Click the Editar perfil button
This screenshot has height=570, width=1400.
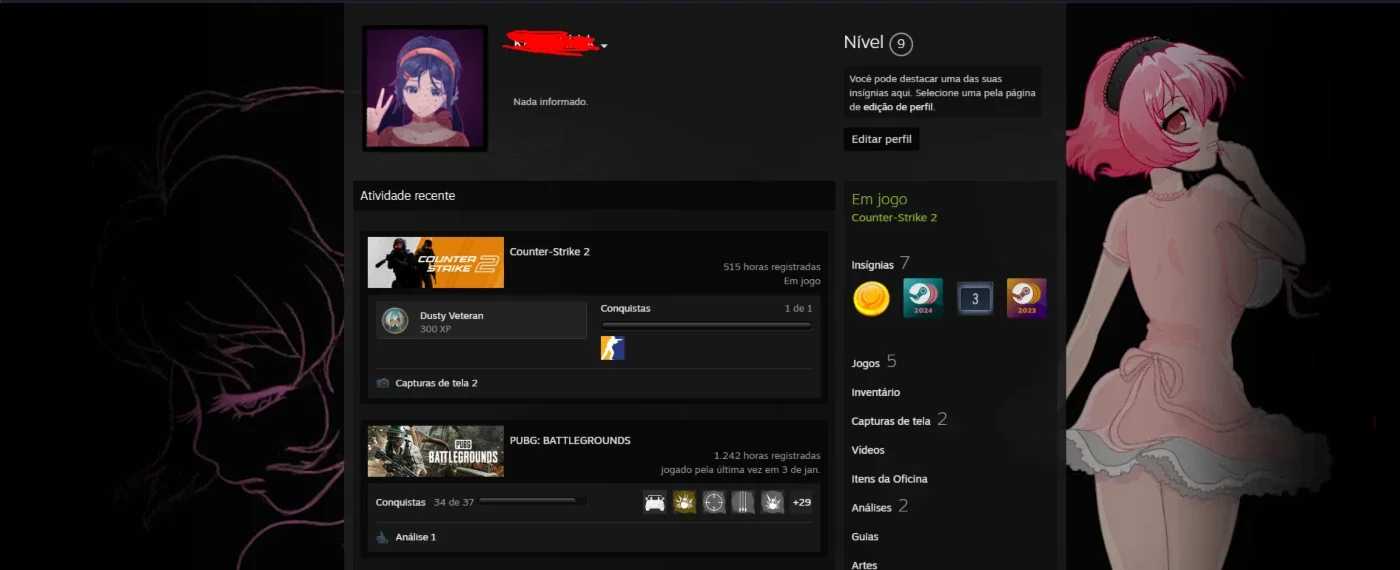tap(881, 139)
